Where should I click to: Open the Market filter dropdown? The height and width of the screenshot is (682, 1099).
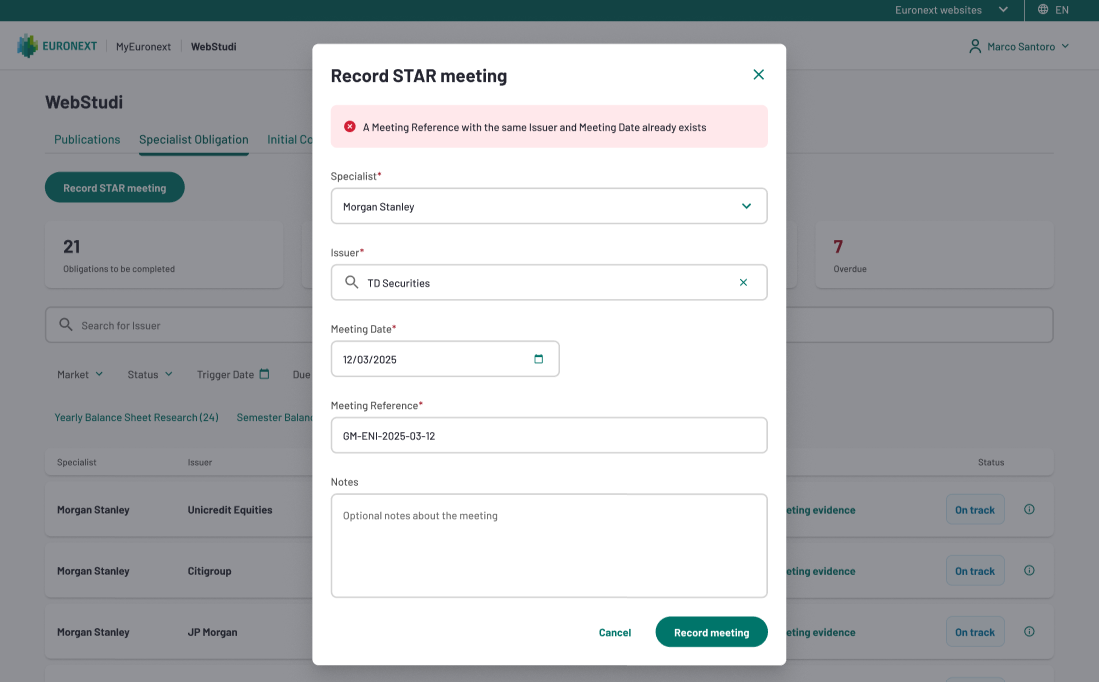coord(80,374)
